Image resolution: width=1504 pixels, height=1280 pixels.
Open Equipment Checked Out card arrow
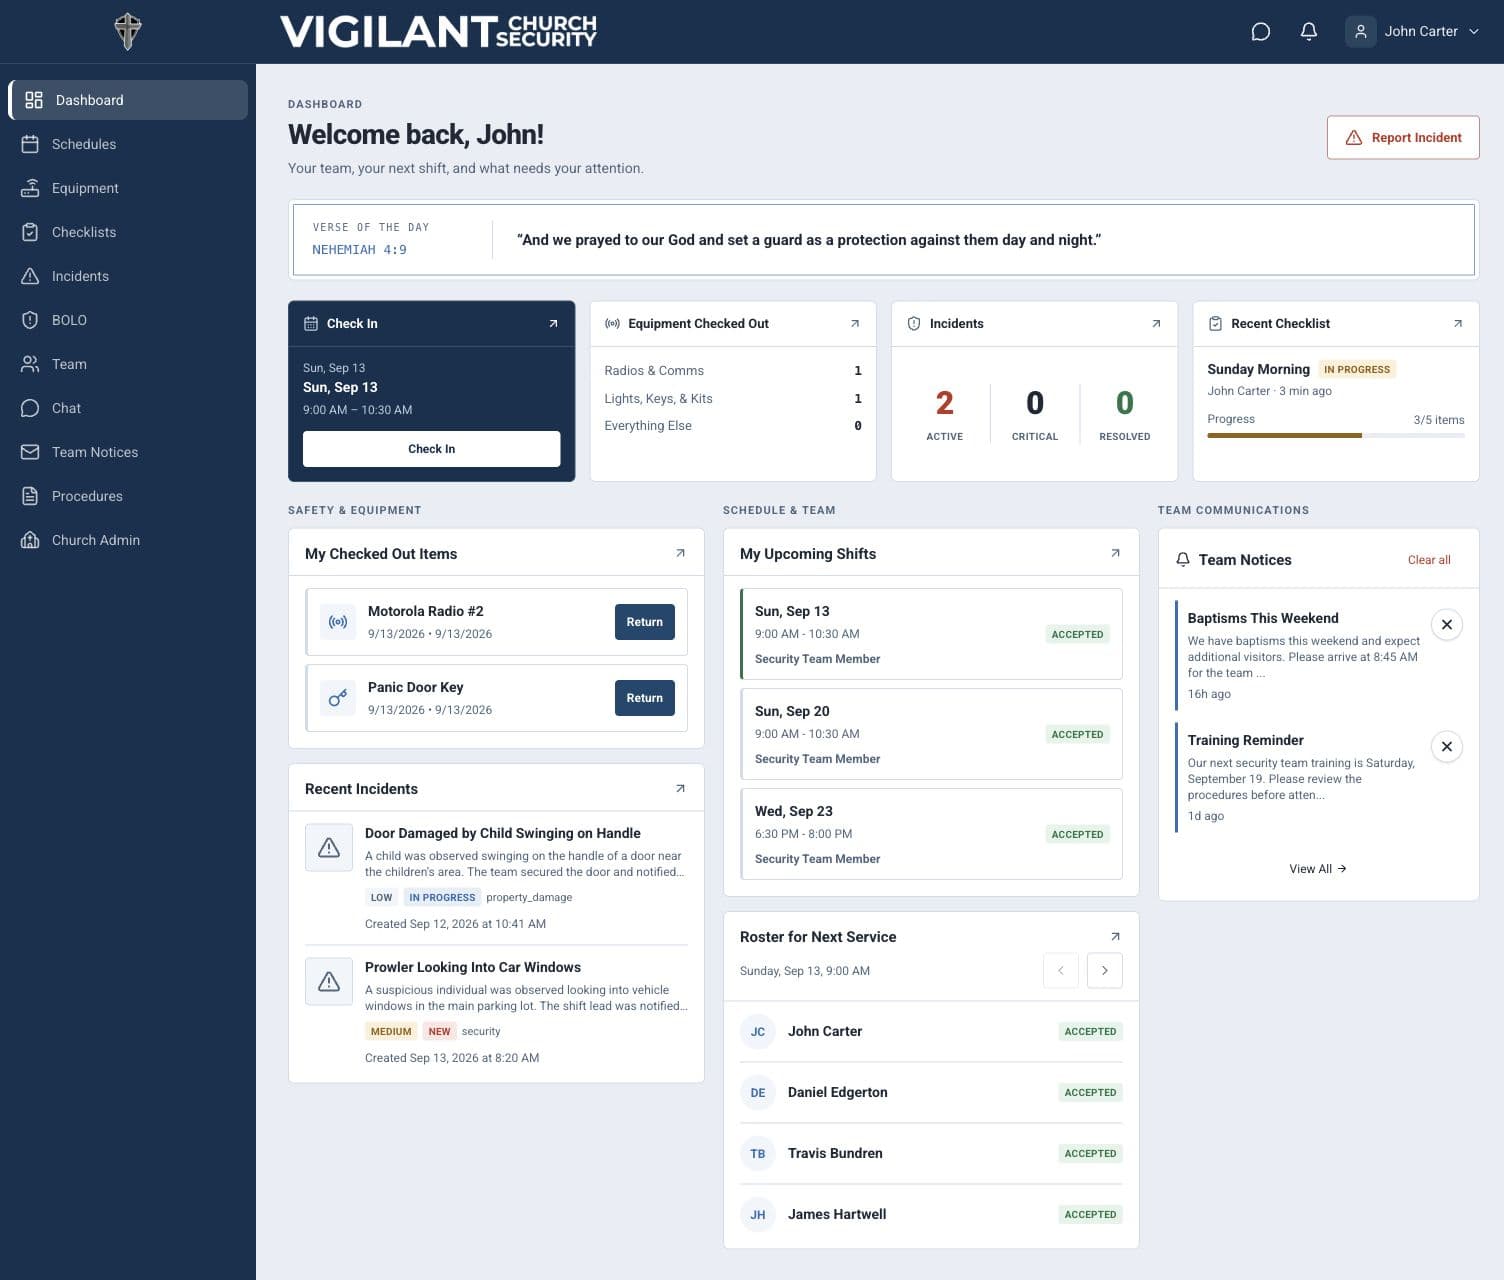click(855, 324)
